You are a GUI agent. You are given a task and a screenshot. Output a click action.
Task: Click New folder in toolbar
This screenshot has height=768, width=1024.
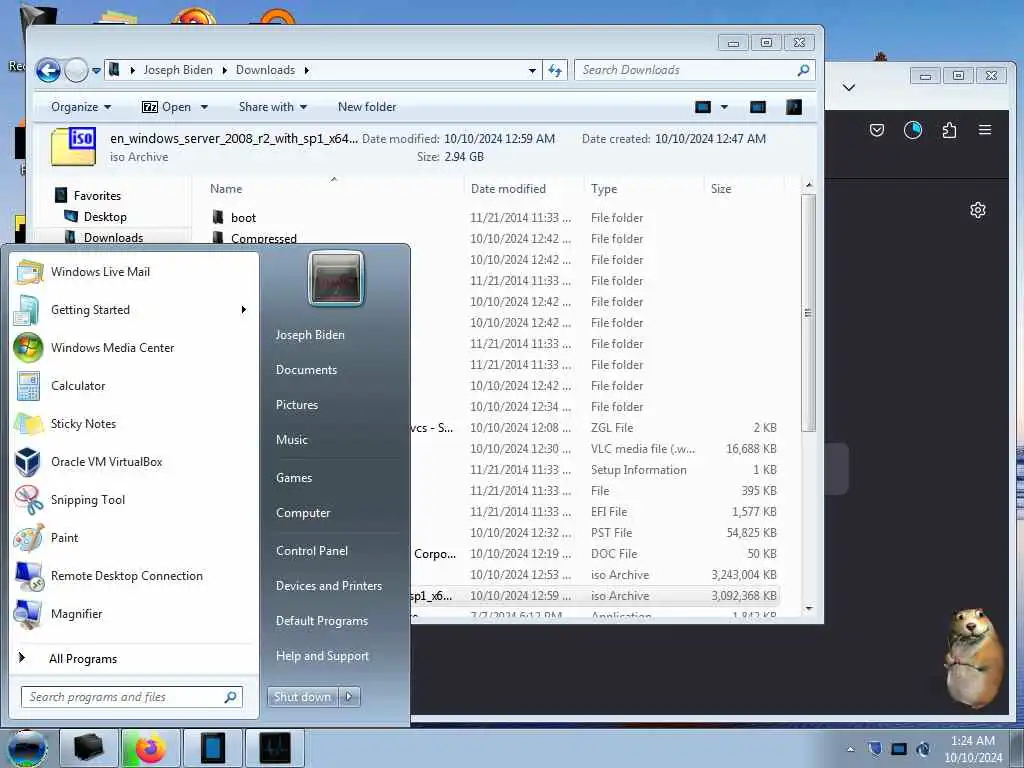[367, 107]
